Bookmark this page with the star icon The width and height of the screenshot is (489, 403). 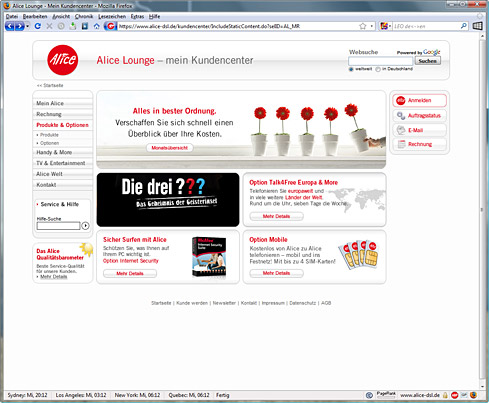pyautogui.click(x=362, y=26)
